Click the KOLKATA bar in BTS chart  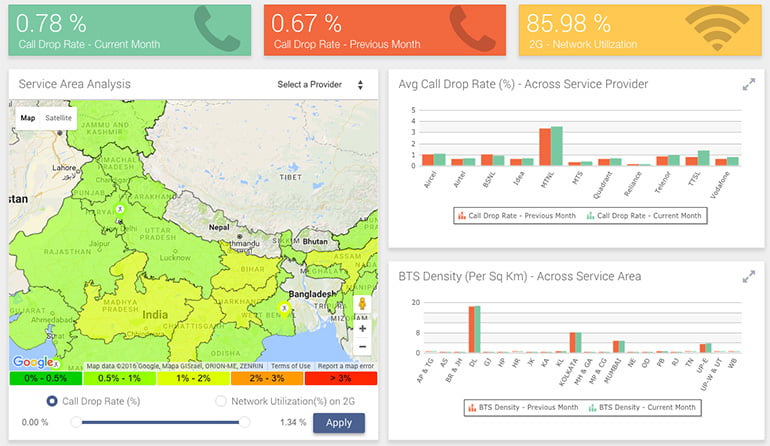(576, 342)
